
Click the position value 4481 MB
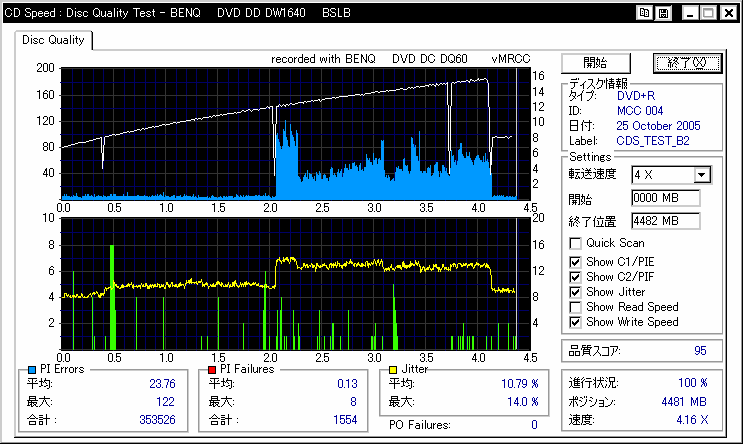pos(684,402)
